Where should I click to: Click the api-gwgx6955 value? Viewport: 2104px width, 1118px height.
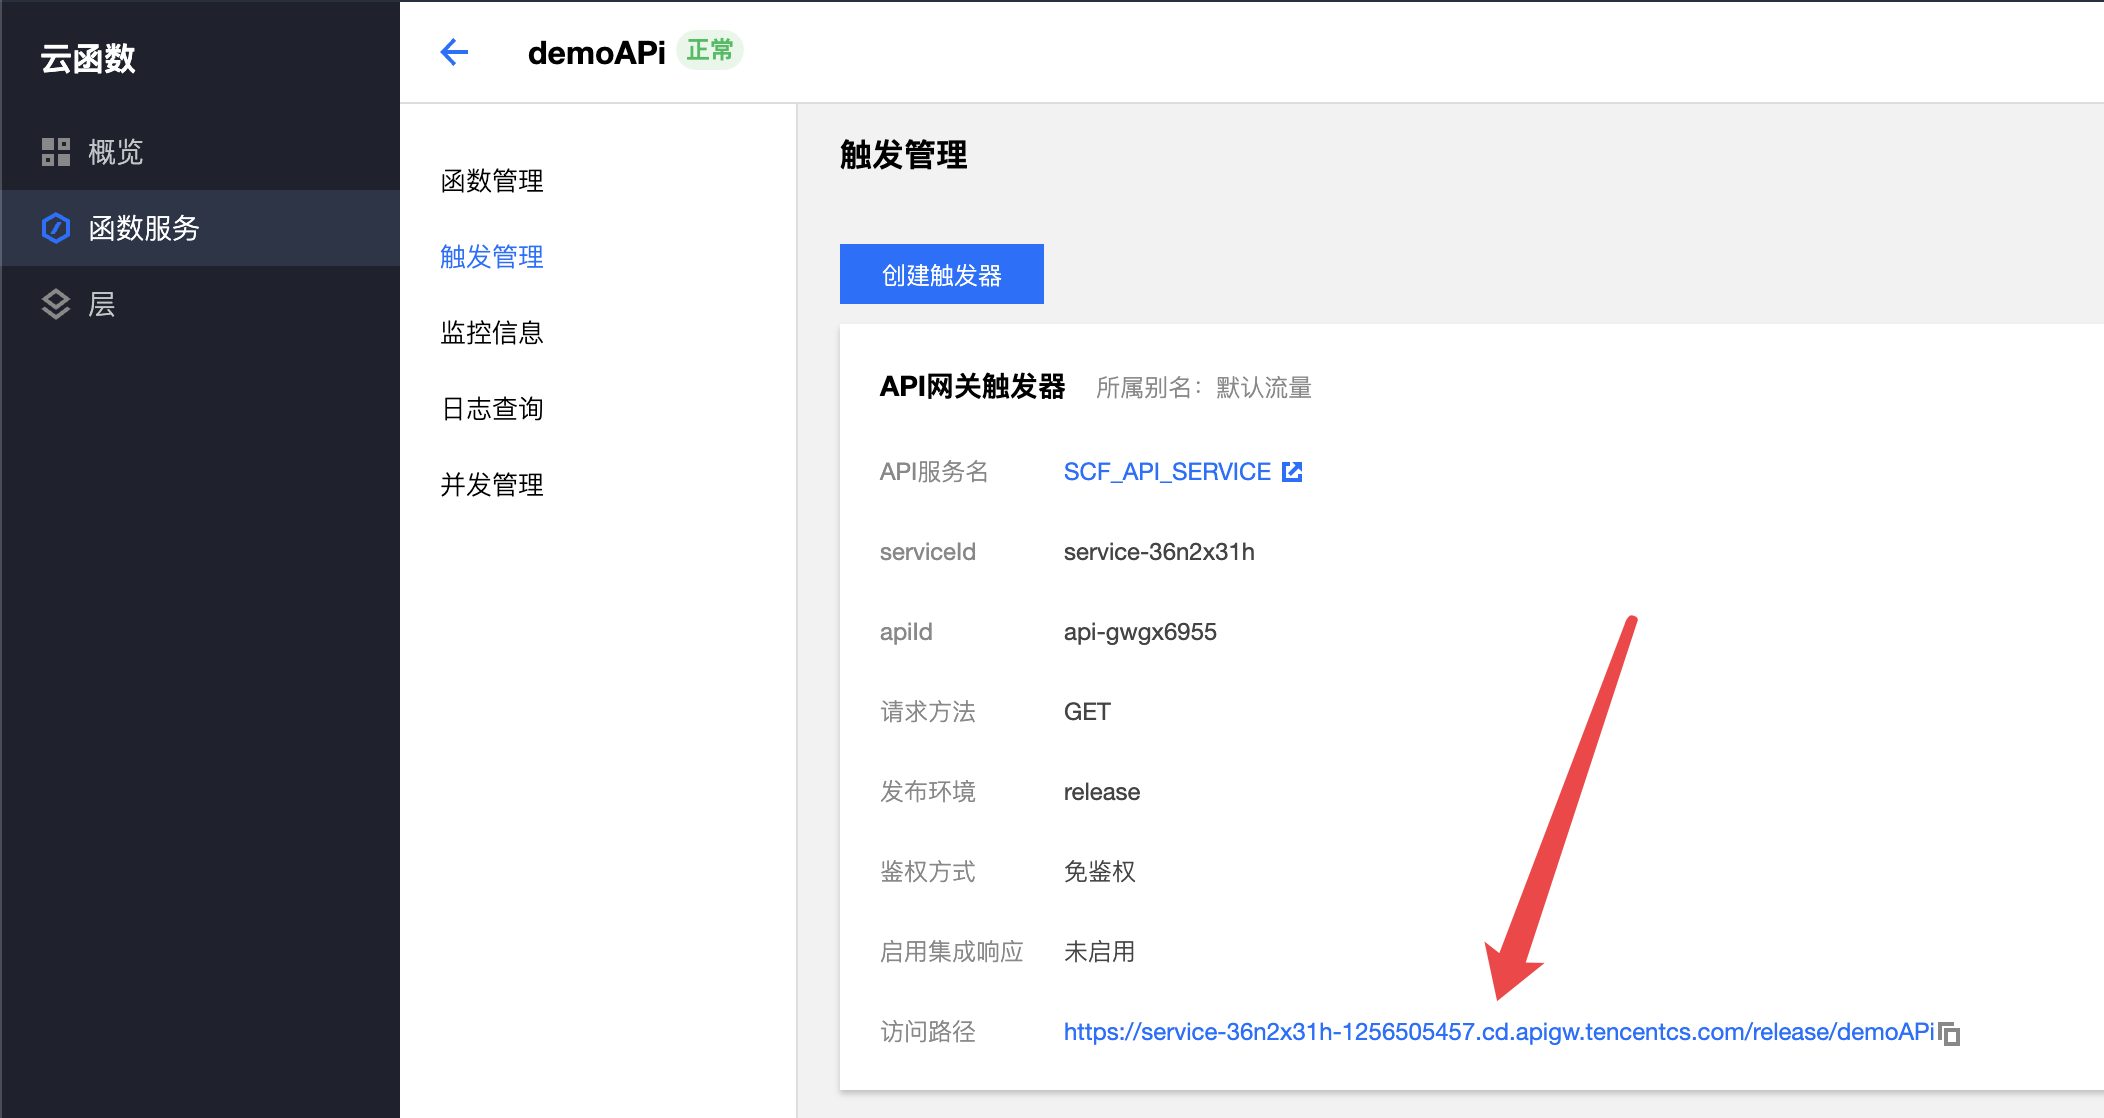coord(1140,632)
